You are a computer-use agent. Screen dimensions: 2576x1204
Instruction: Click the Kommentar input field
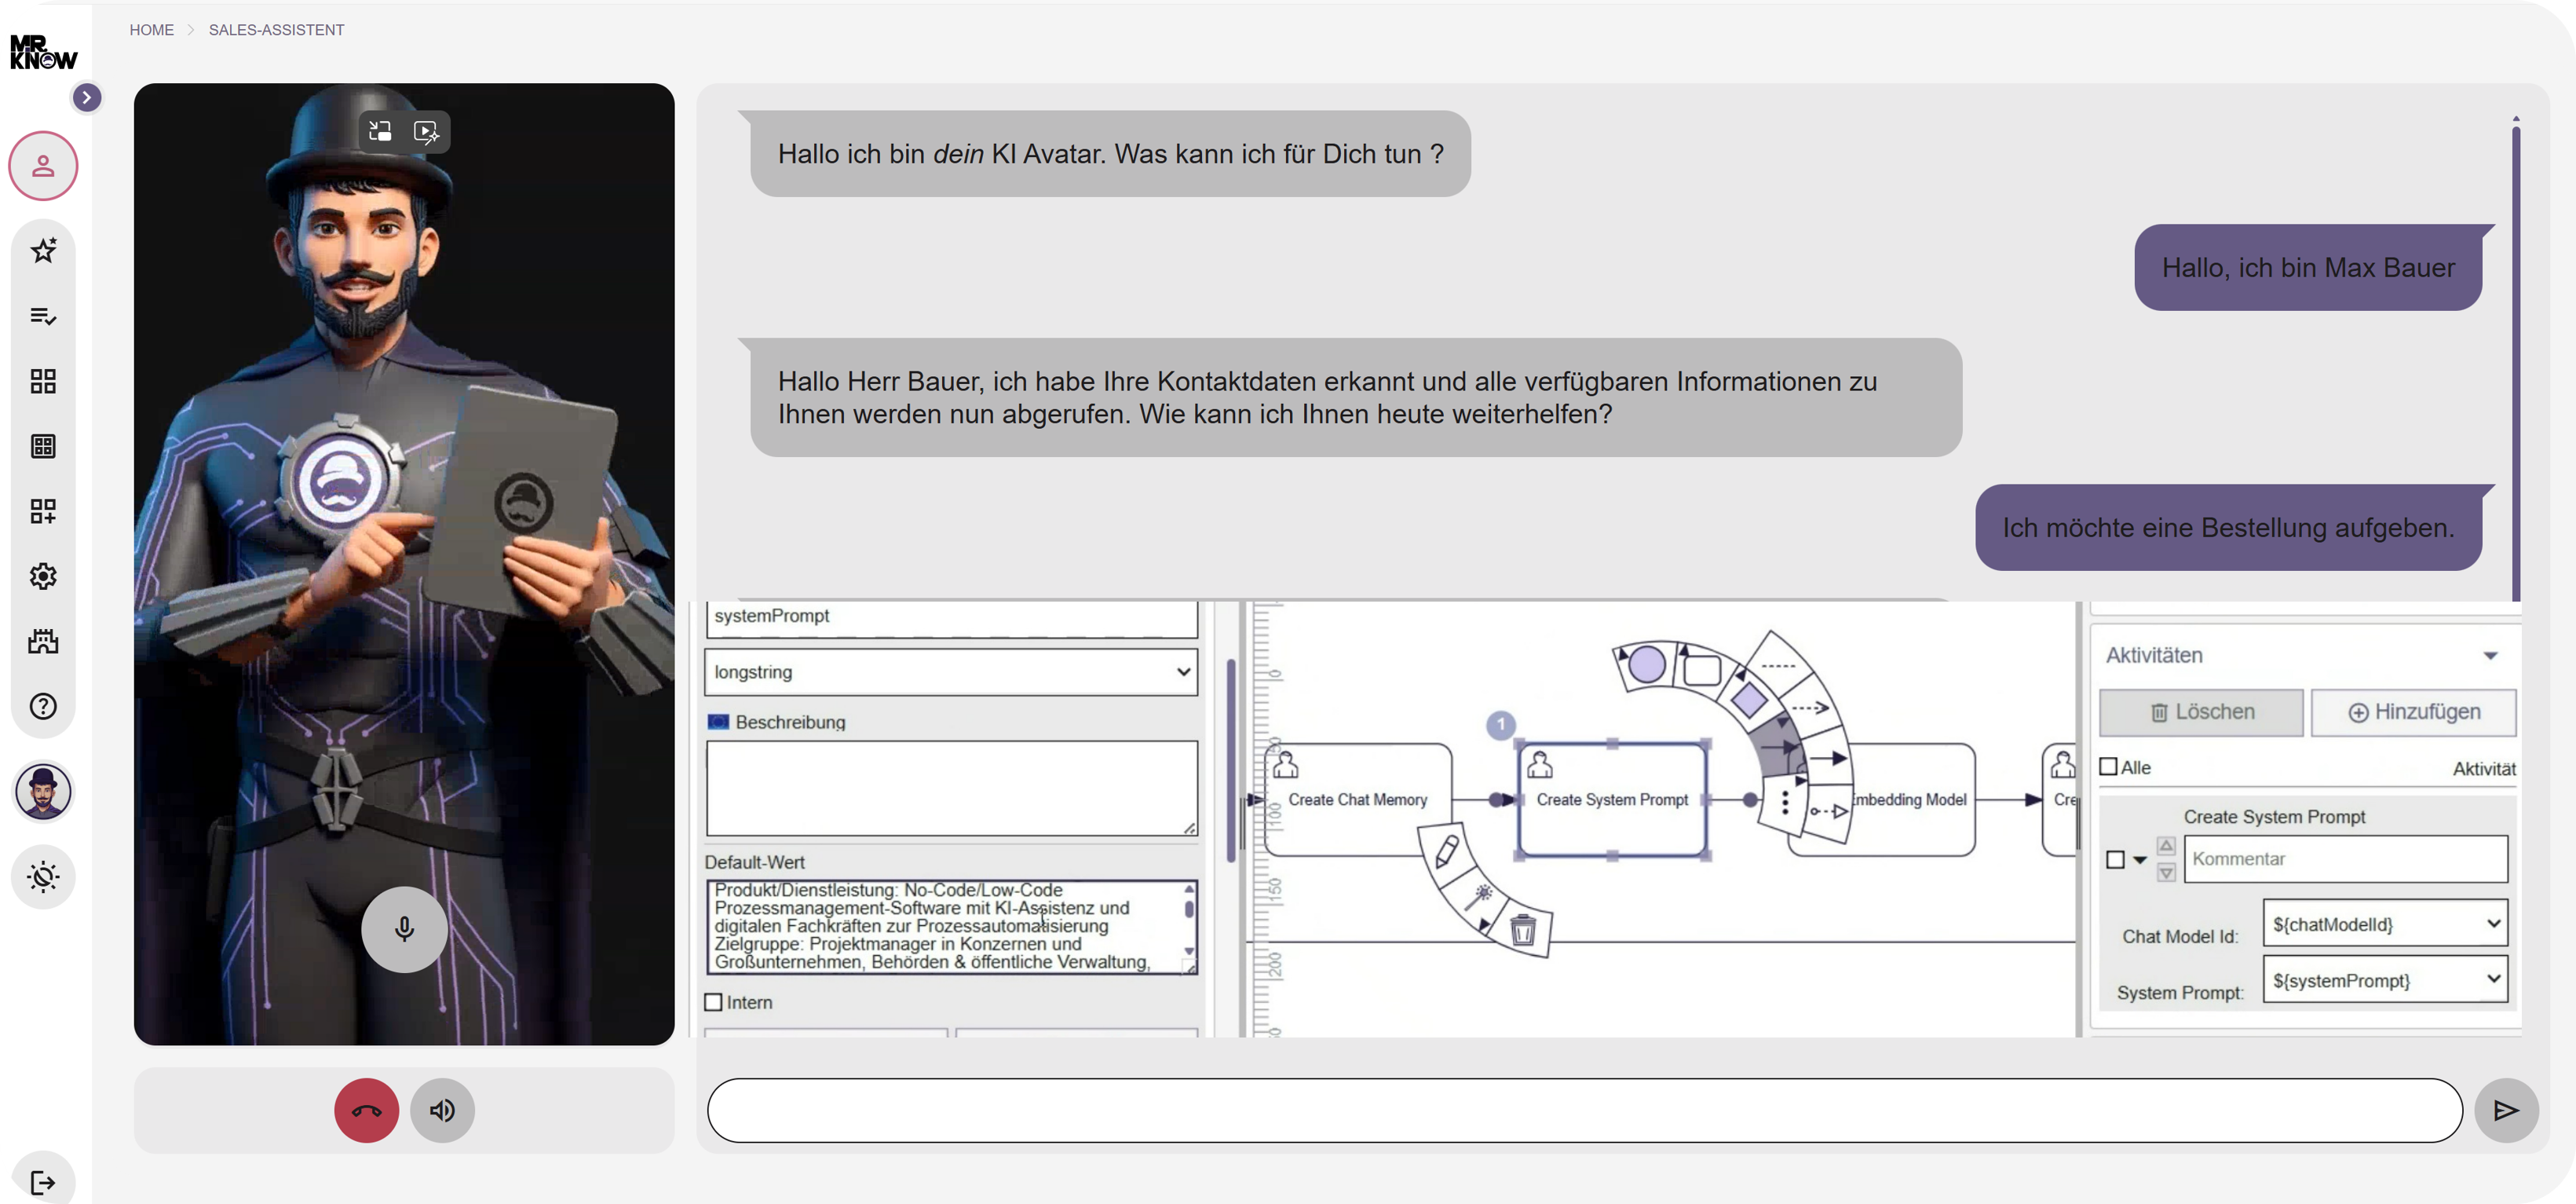tap(2345, 859)
